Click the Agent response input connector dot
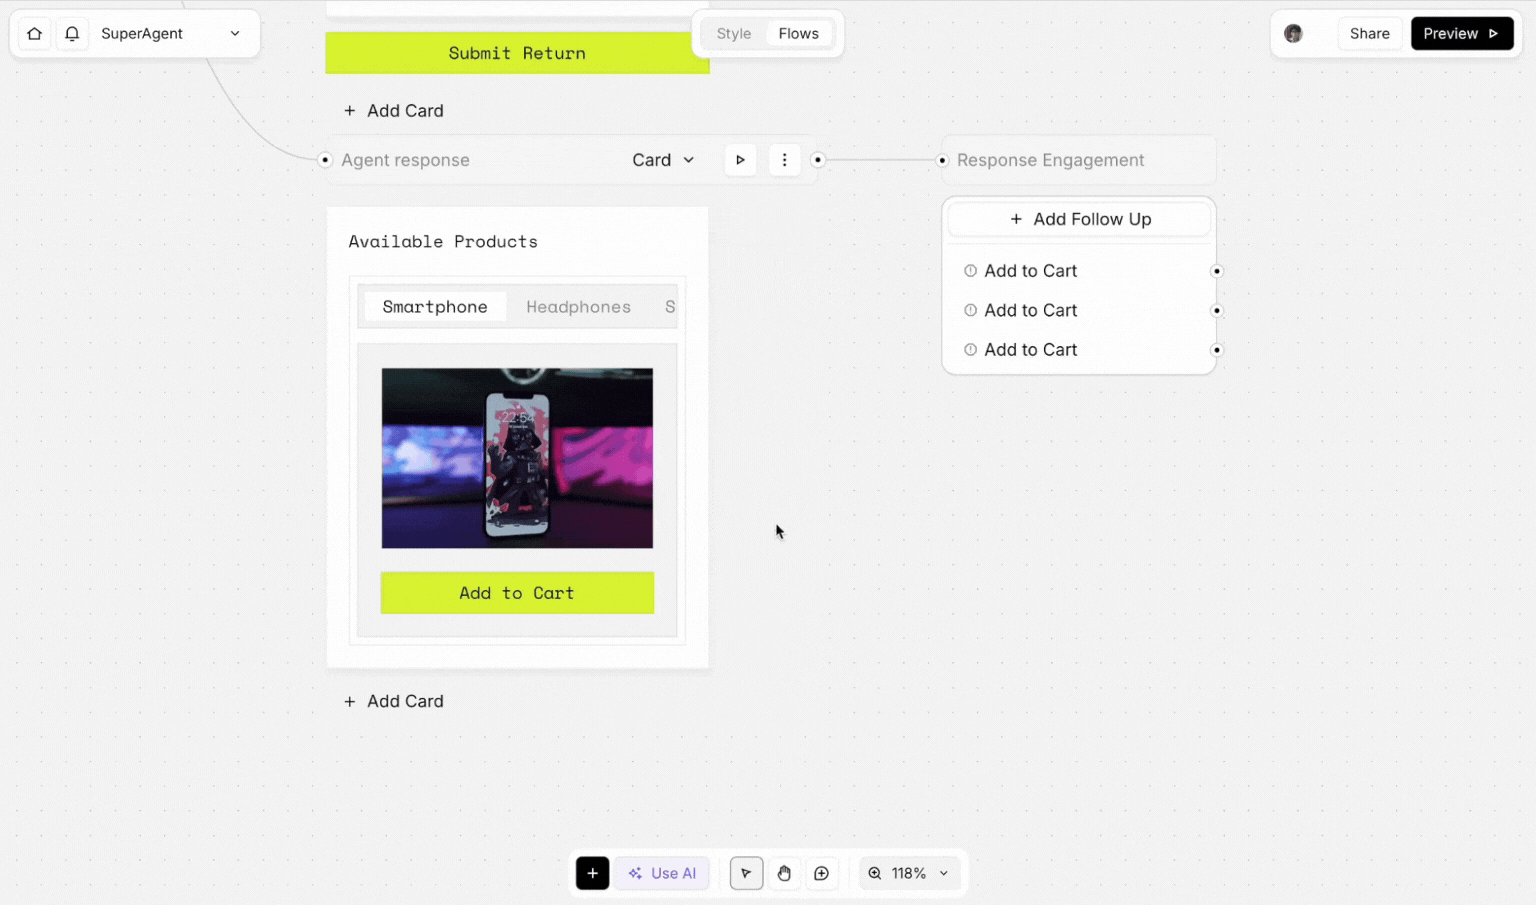The height and width of the screenshot is (905, 1536). tap(325, 160)
